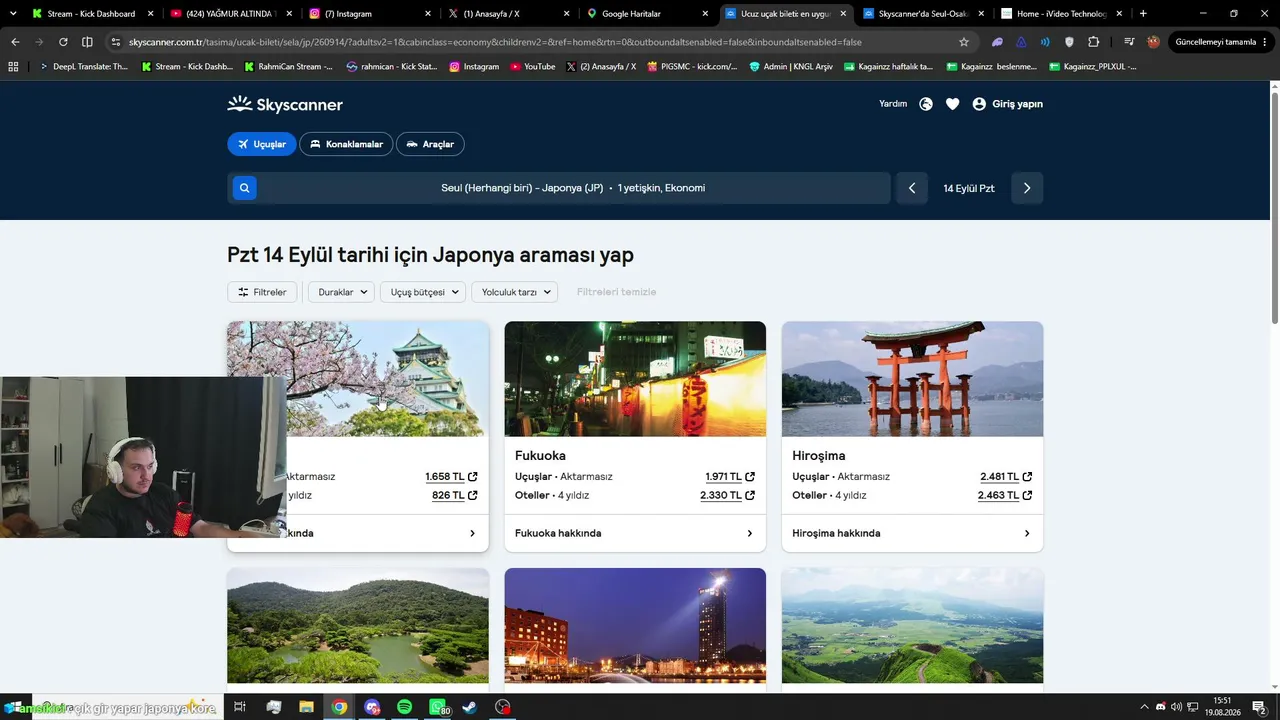Switch to Home - iVideo Technology tab
This screenshot has width=1280, height=720.
1063,14
